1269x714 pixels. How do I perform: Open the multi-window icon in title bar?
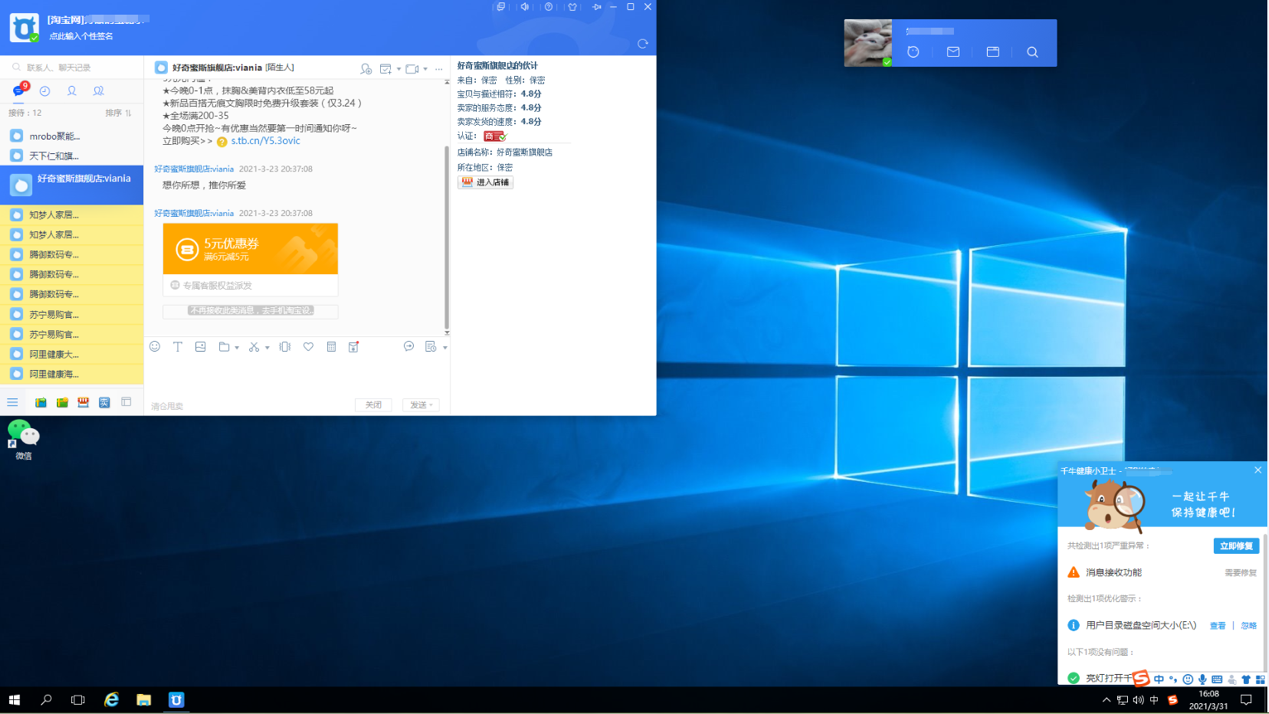click(x=501, y=7)
